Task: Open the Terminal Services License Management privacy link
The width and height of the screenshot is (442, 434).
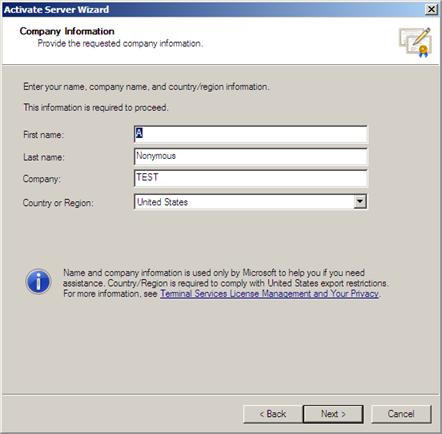Action: [x=269, y=294]
